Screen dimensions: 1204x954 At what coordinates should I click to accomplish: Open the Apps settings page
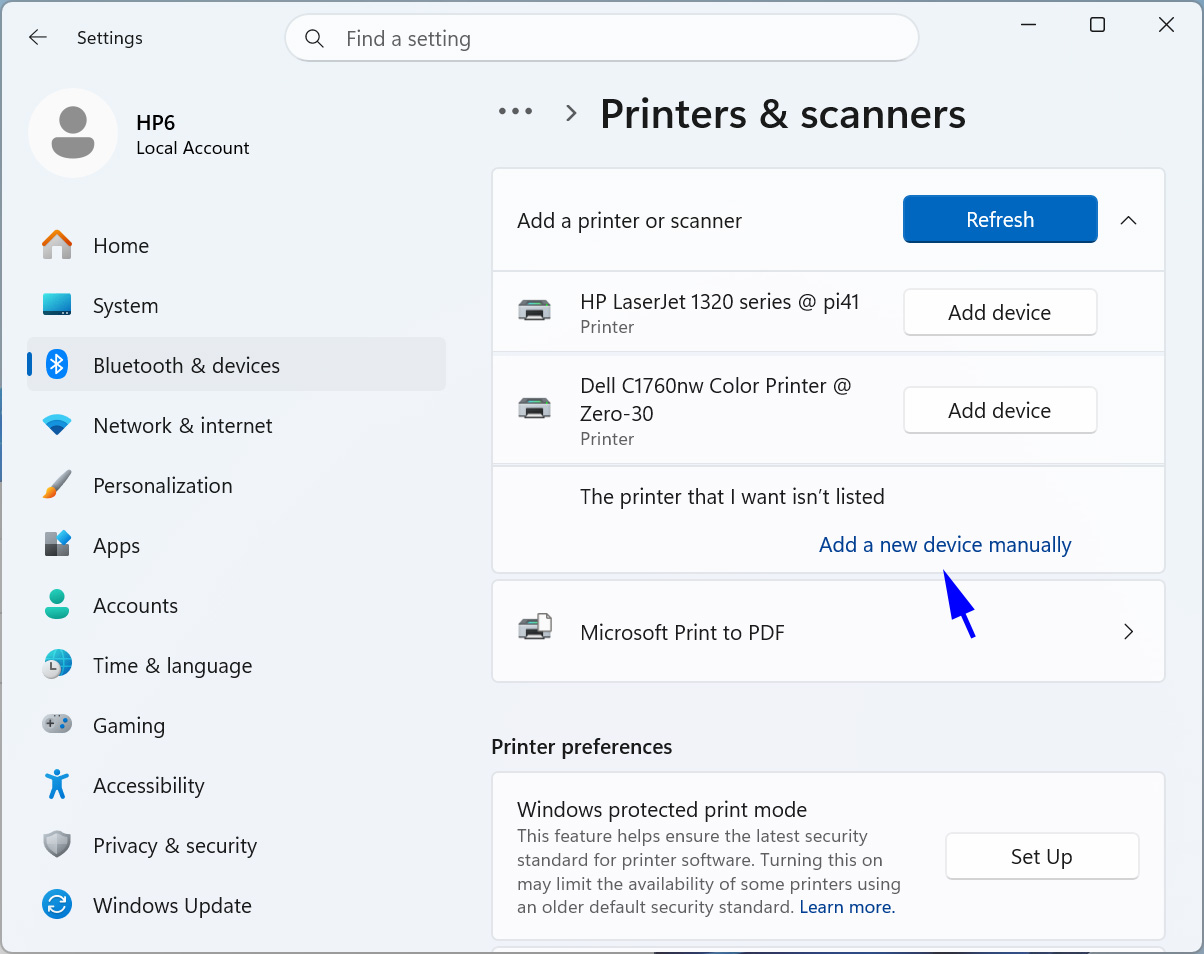(116, 545)
